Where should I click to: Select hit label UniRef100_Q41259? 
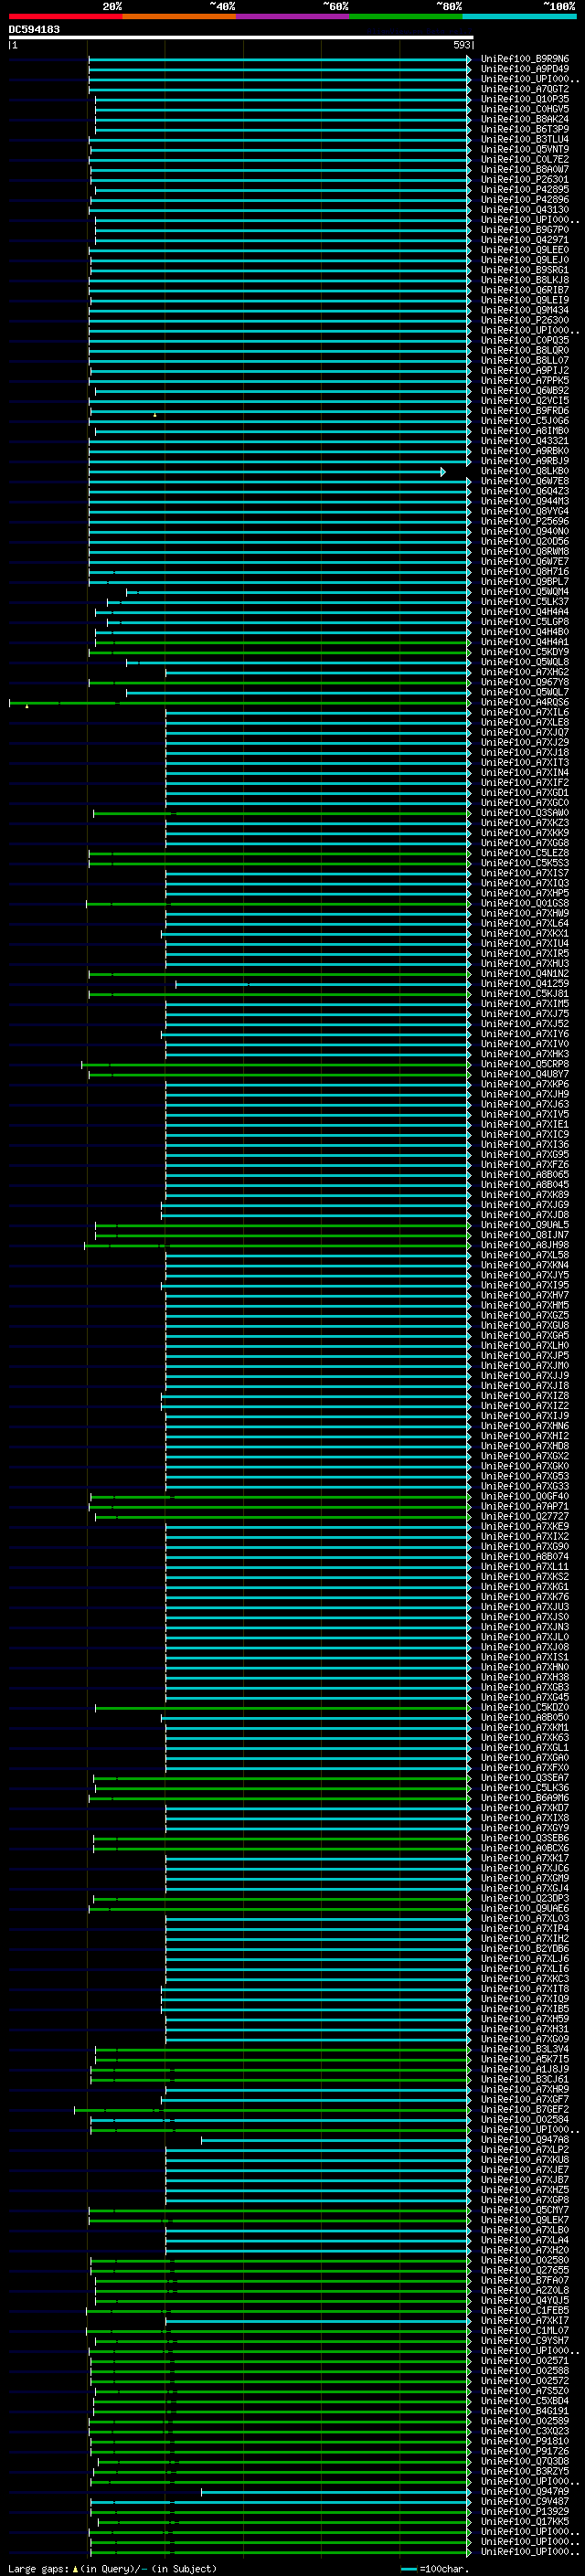click(525, 983)
